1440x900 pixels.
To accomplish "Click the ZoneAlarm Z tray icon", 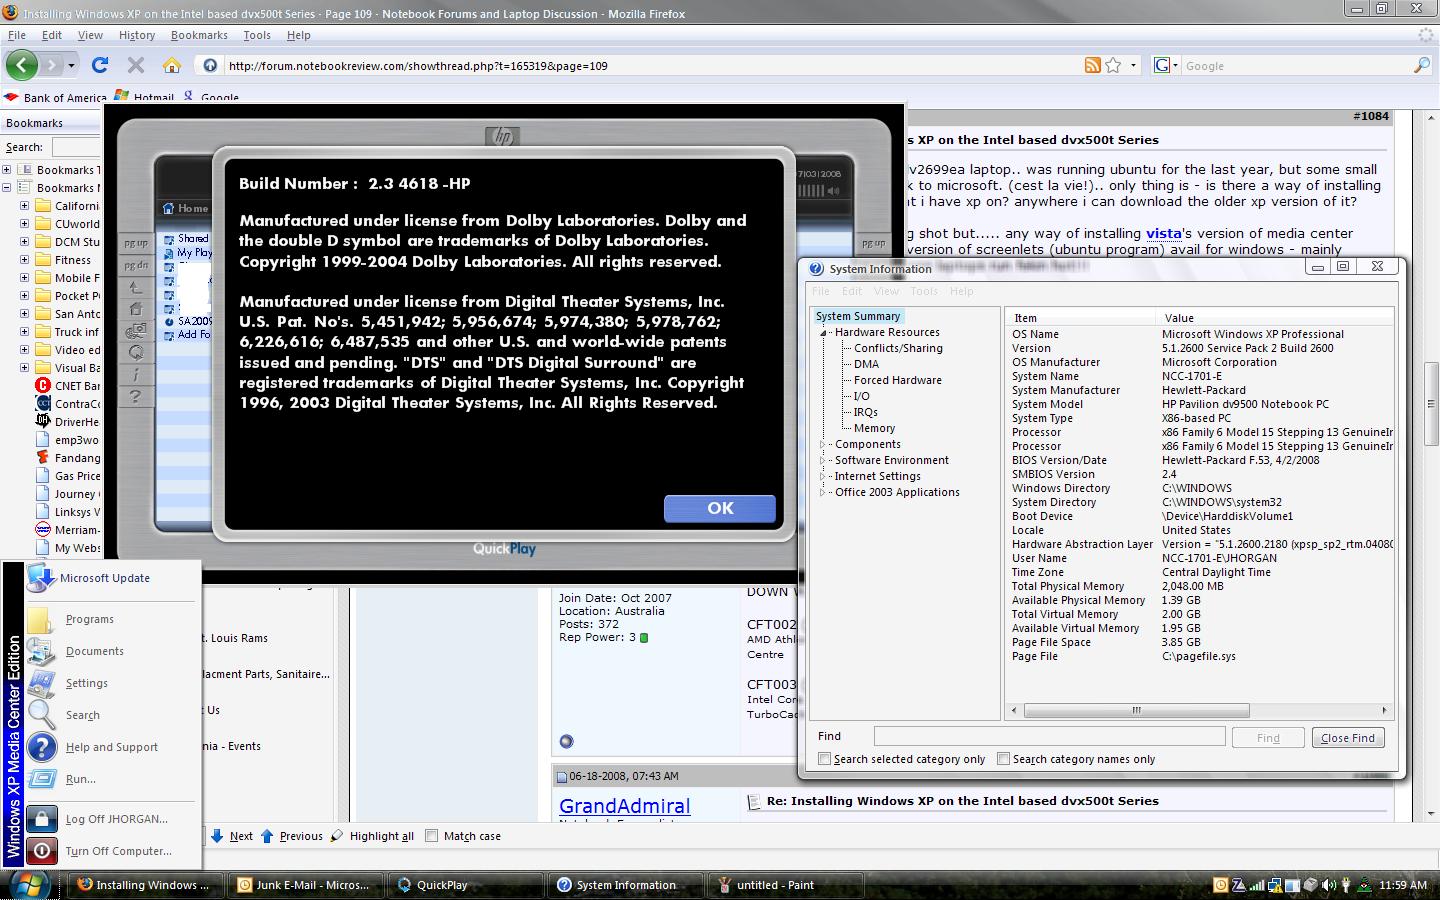I will point(1239,885).
